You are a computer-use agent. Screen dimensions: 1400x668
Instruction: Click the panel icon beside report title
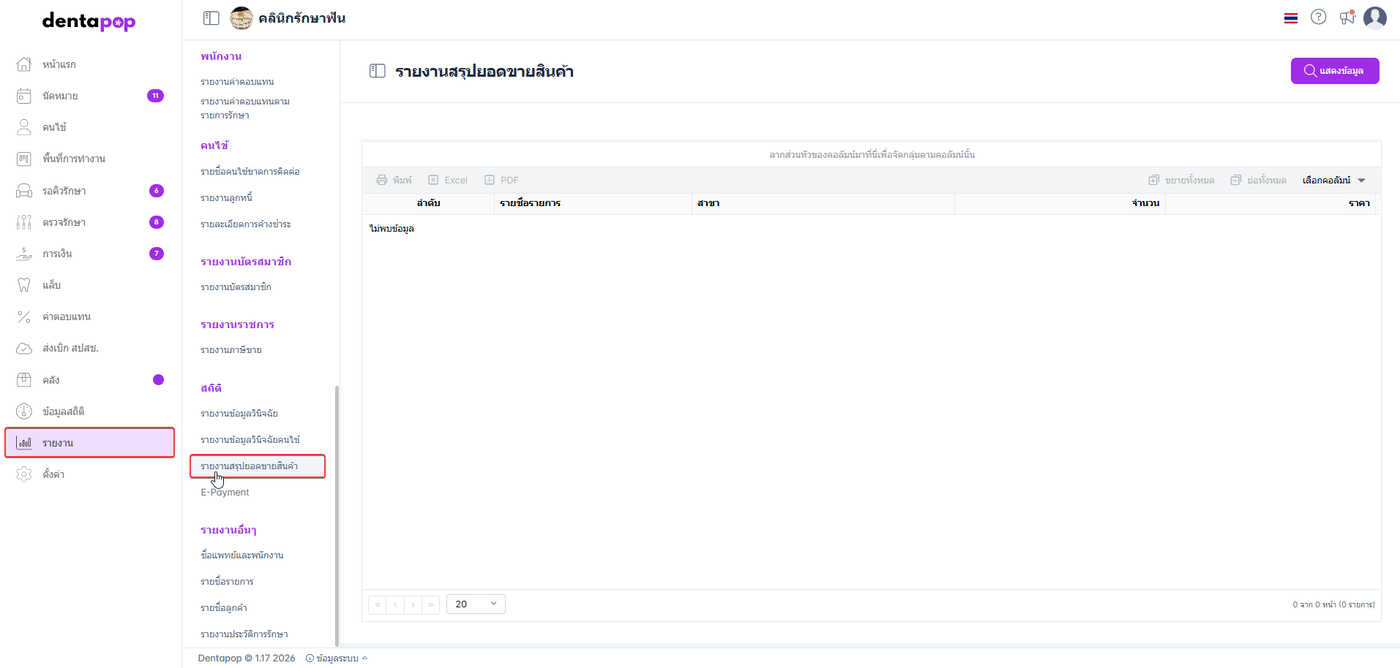(377, 71)
